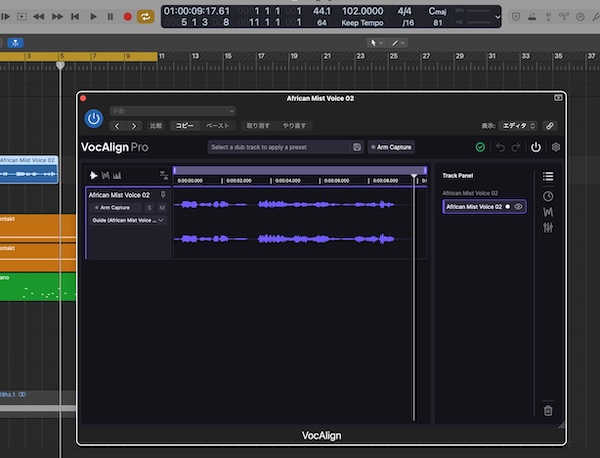The image size is (600, 458).
Task: Pin the African Mist Voice 02 track
Action: pyautogui.click(x=163, y=195)
